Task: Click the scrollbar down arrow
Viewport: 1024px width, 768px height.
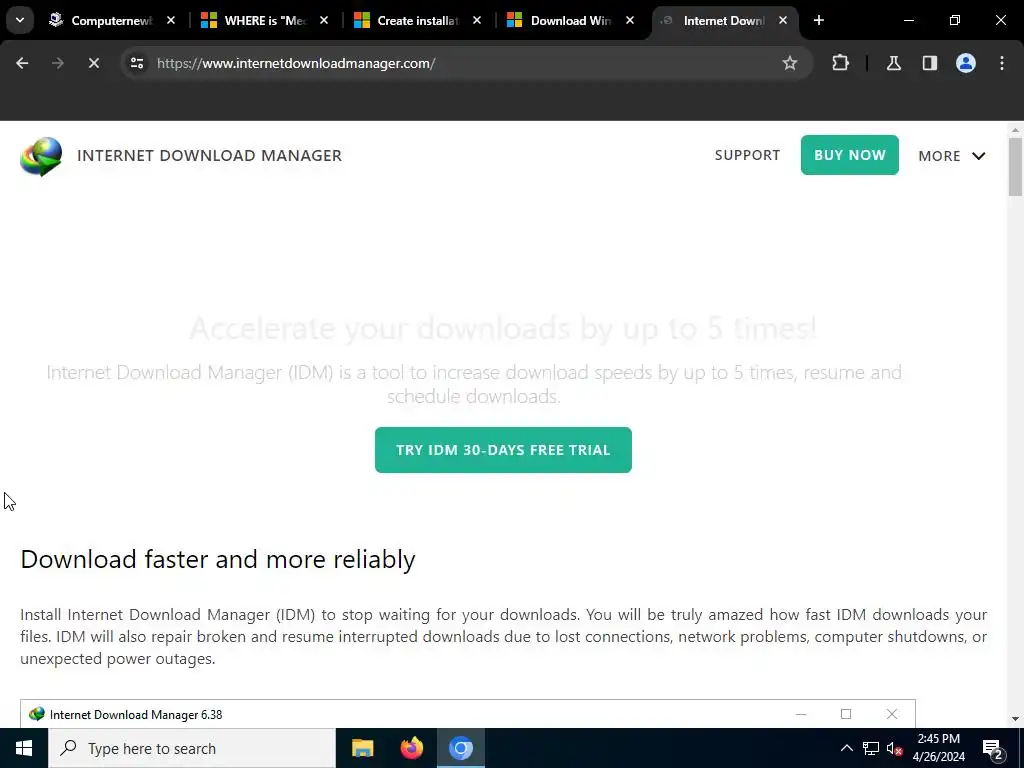Action: click(1015, 719)
